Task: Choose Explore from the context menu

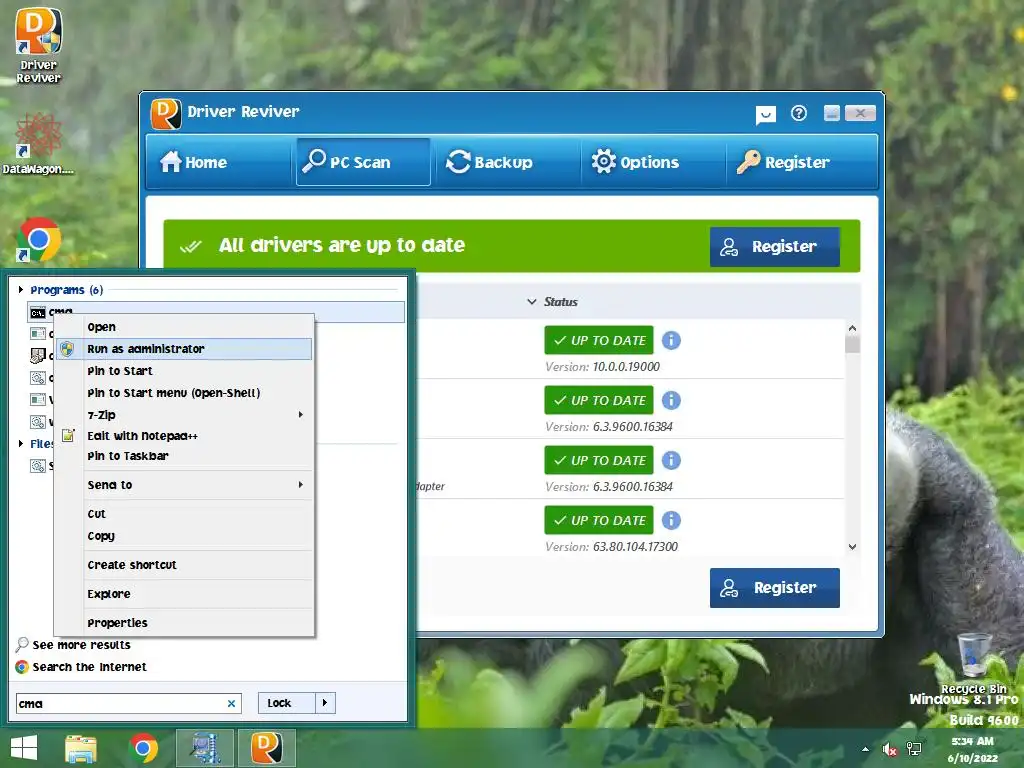Action: (x=184, y=594)
